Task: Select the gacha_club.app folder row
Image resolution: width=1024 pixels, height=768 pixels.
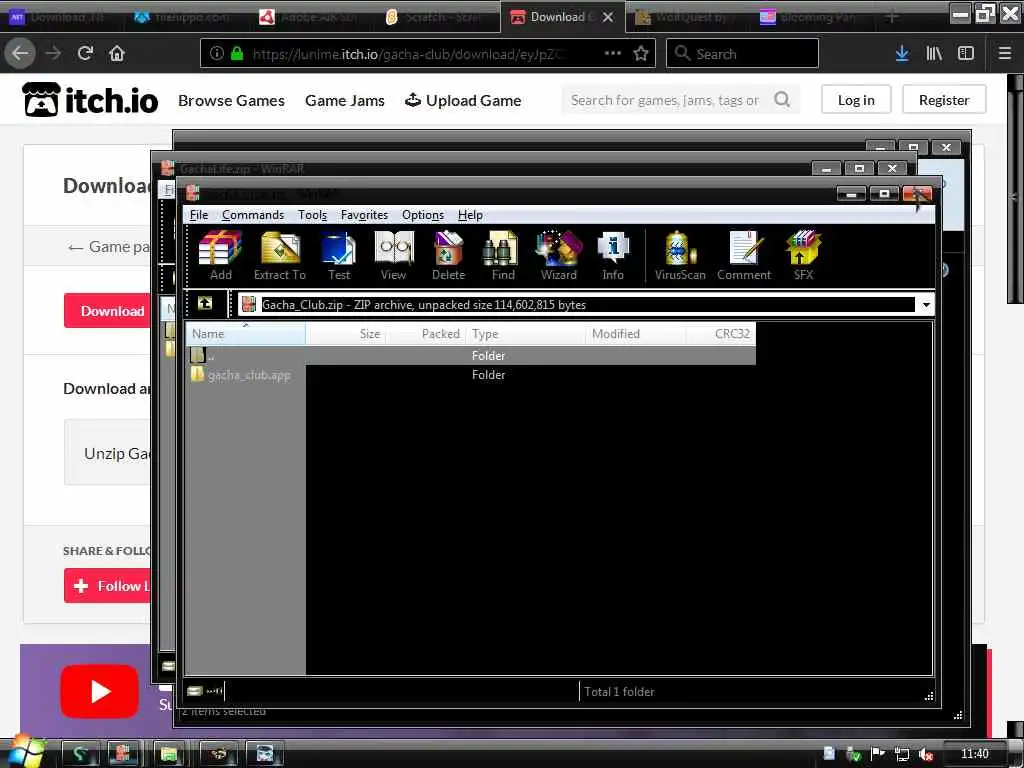Action: tap(471, 375)
